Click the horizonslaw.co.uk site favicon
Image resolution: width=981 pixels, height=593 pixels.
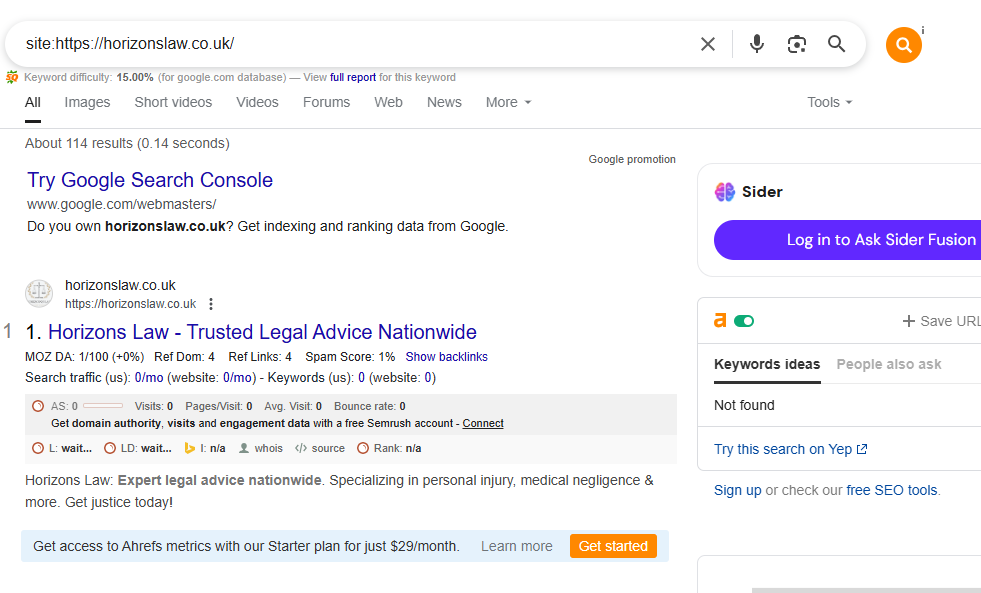[x=39, y=294]
